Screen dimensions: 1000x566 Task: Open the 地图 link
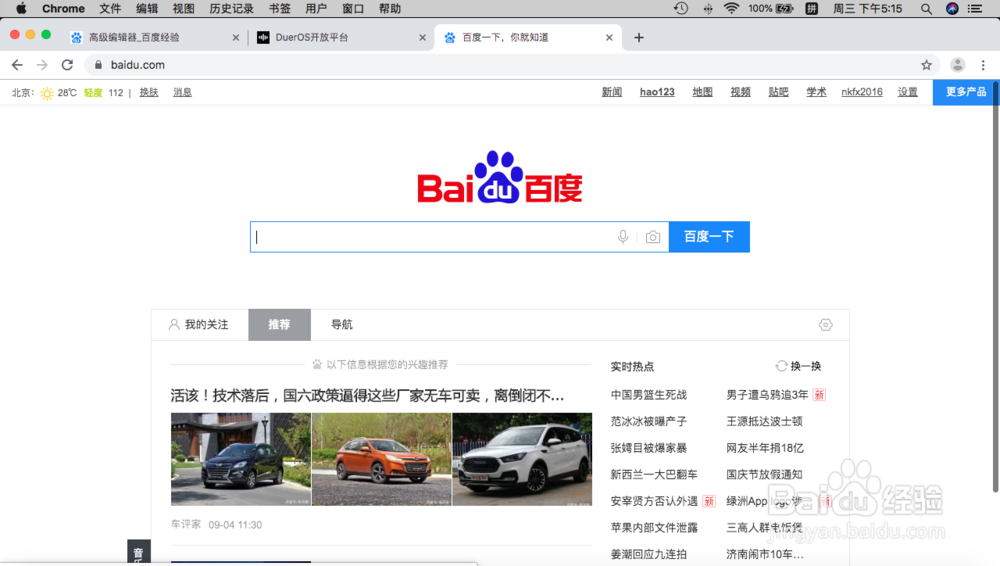pyautogui.click(x=702, y=92)
